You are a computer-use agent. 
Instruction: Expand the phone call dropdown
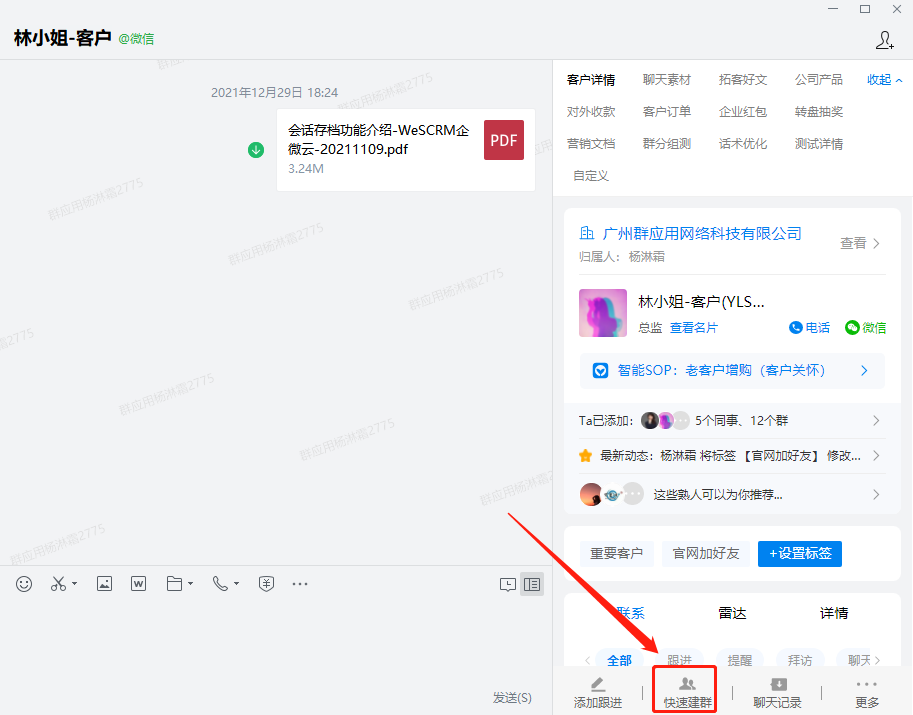225,584
